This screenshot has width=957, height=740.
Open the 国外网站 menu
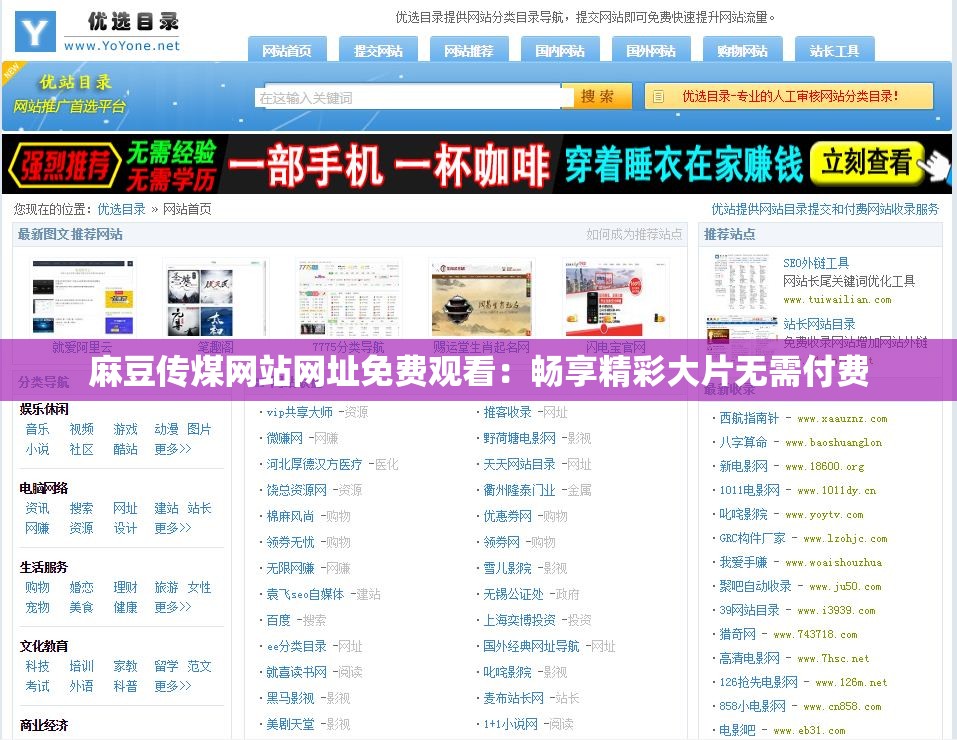[652, 49]
